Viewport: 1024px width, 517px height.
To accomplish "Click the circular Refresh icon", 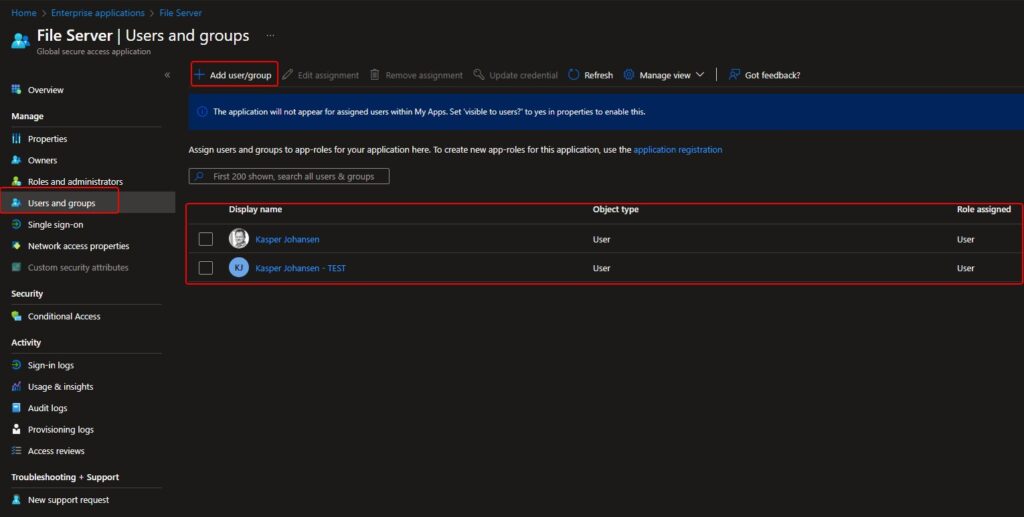I will coord(573,75).
